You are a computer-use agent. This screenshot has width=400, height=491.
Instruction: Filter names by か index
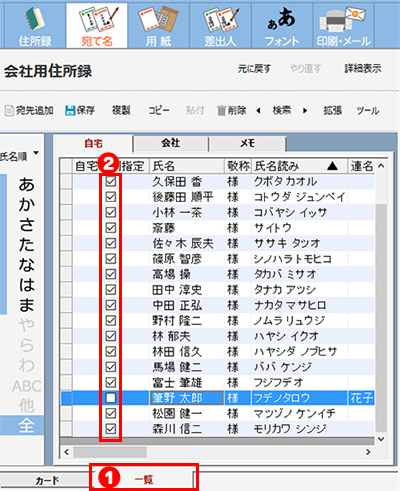click(27, 204)
